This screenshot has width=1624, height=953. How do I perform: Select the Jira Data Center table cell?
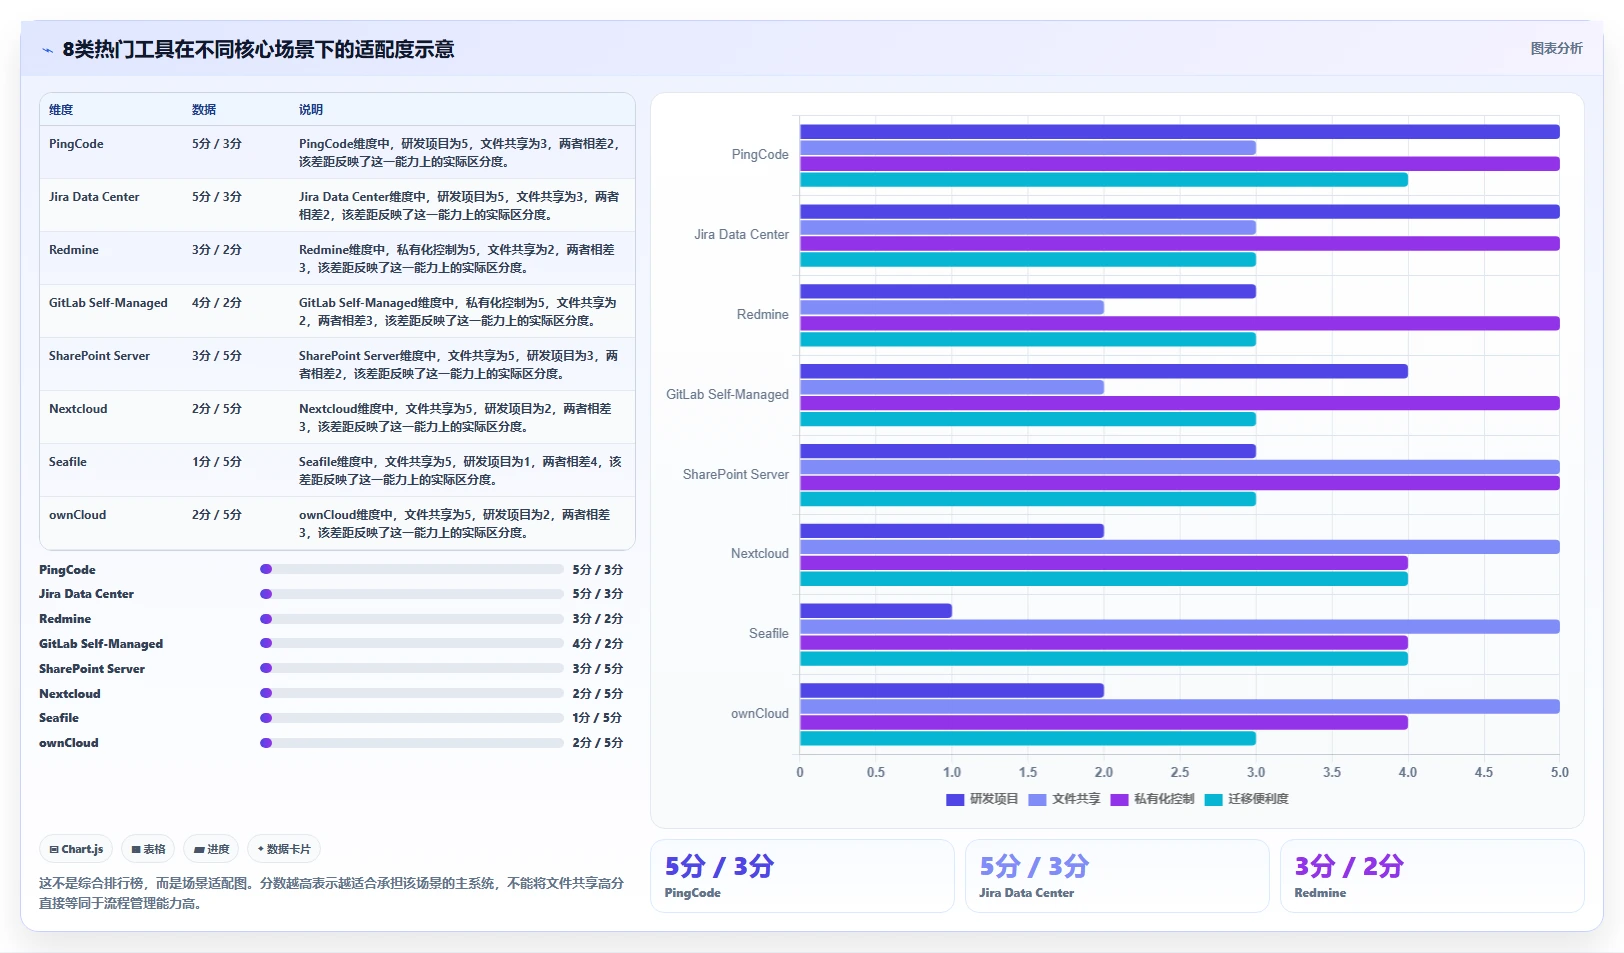tap(94, 197)
